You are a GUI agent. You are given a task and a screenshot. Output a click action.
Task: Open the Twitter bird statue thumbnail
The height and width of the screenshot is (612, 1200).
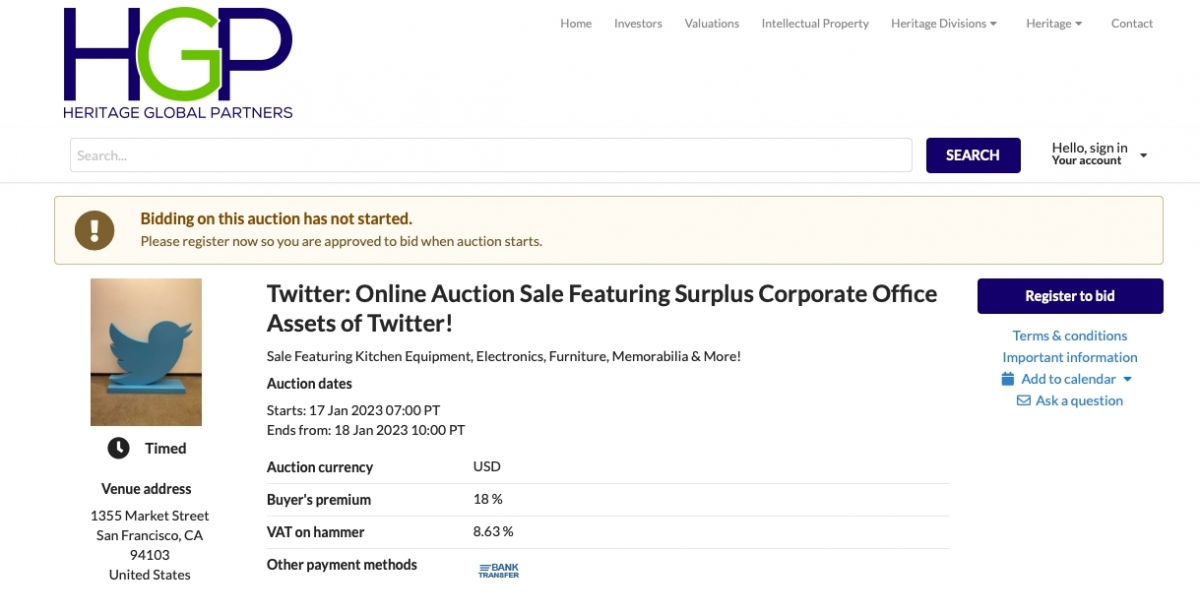pos(146,352)
